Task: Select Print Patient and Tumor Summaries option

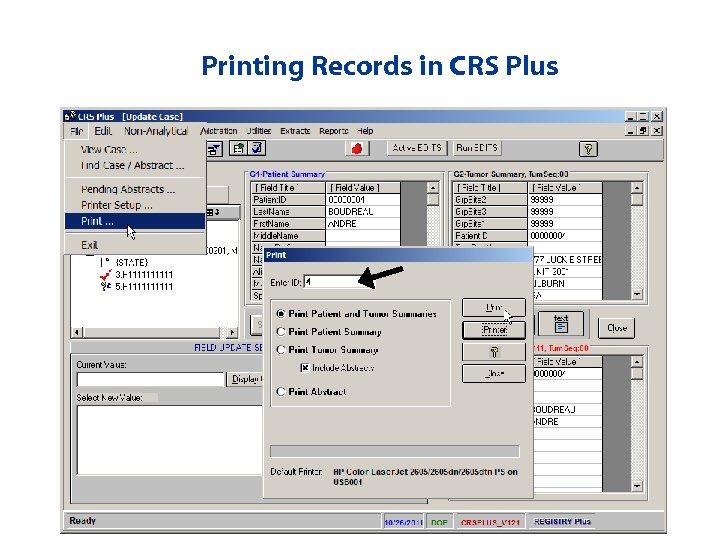Action: [x=281, y=314]
